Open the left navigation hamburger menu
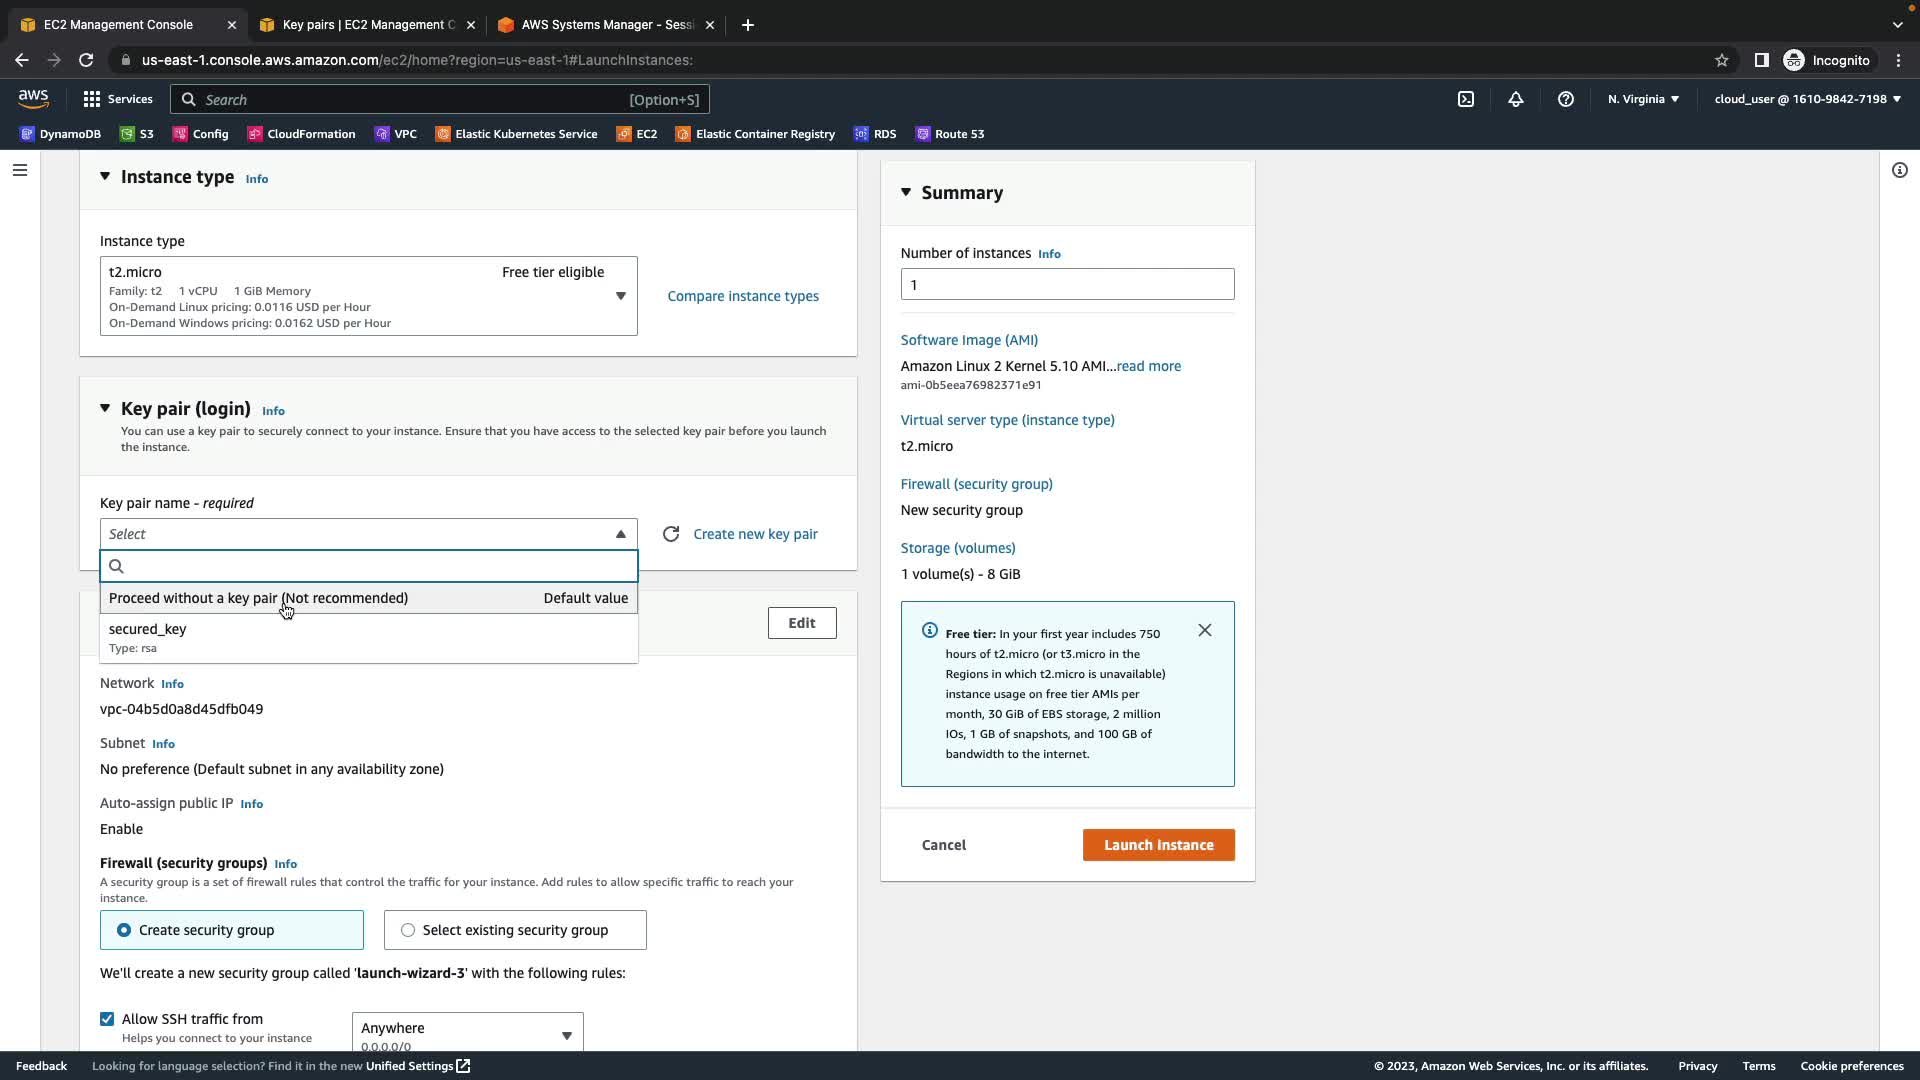 19,170
